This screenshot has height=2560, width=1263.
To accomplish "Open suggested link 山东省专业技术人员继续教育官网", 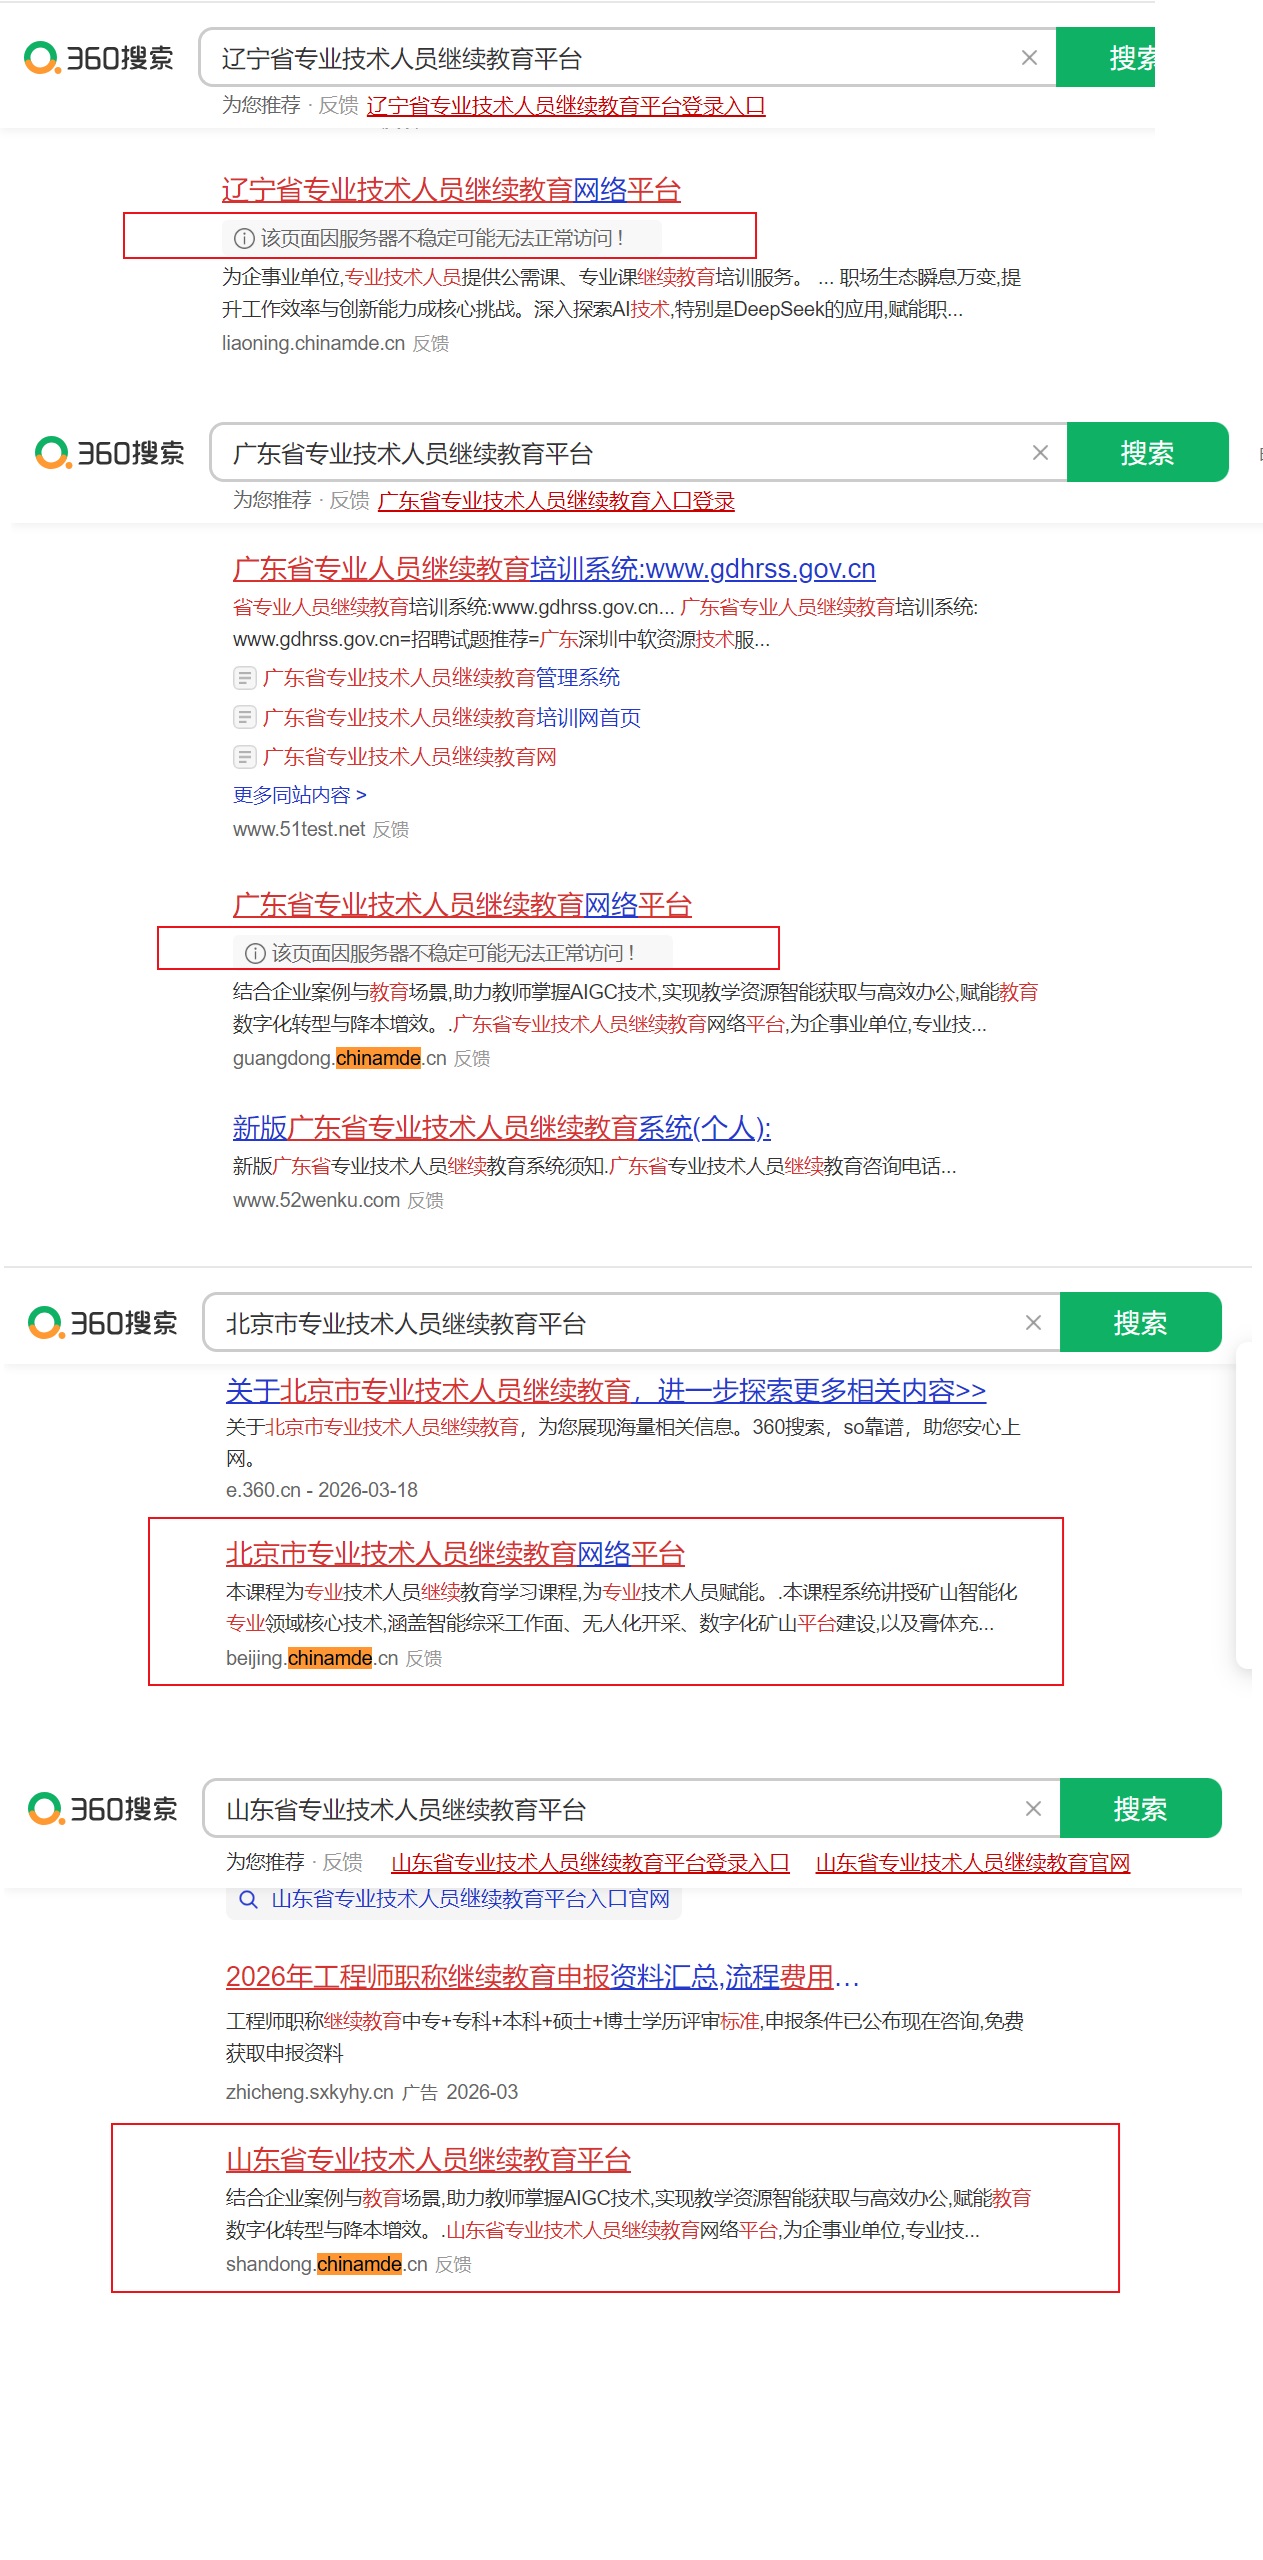I will (973, 1863).
